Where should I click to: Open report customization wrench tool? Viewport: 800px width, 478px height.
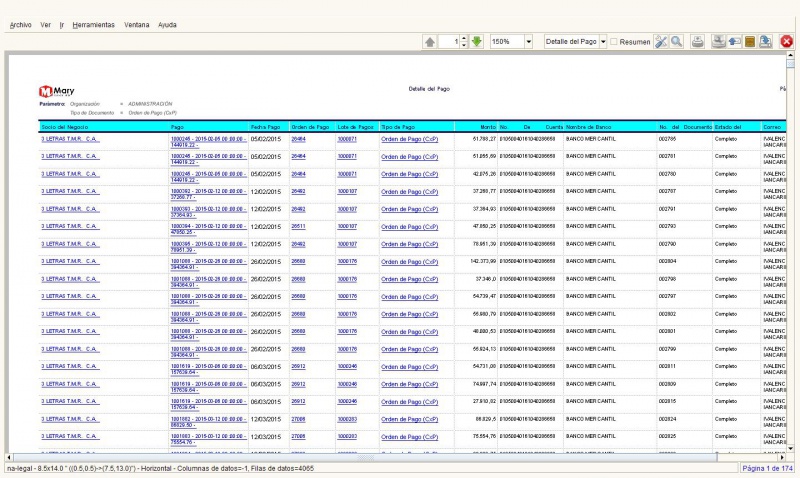pos(661,42)
